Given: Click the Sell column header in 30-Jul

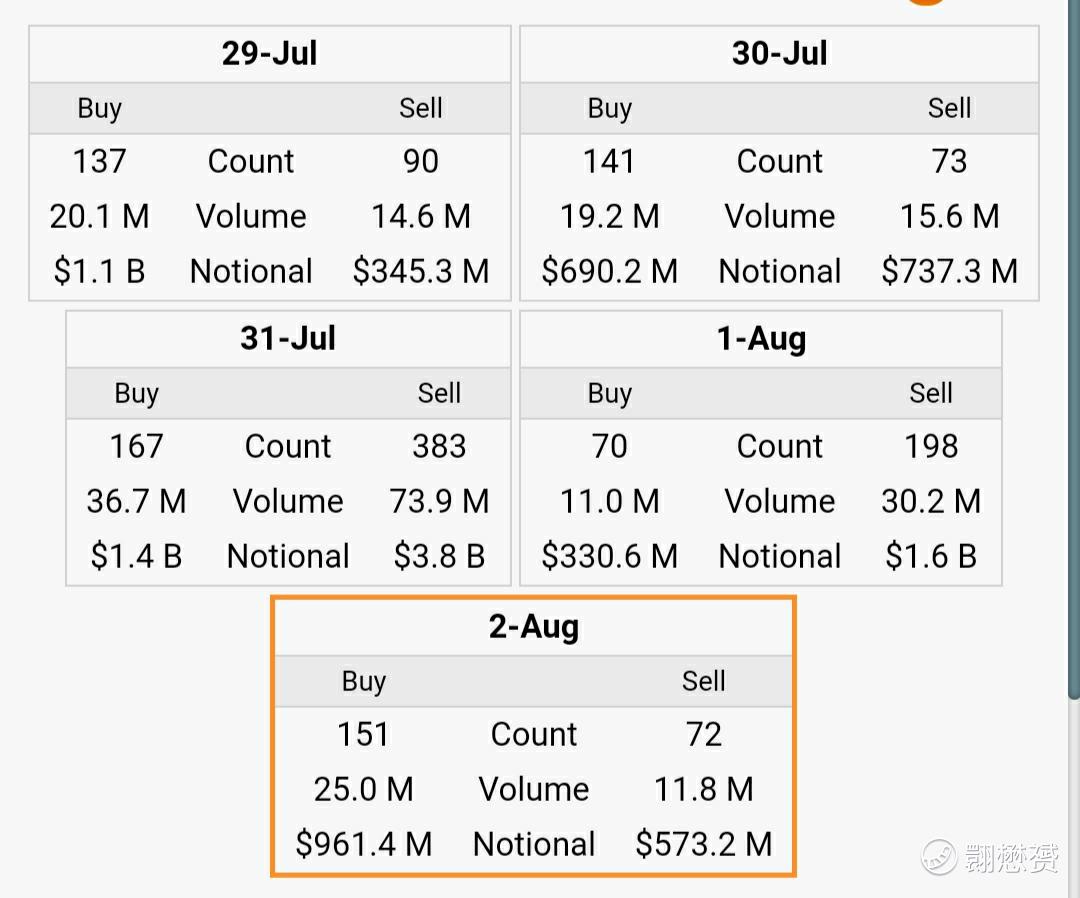Looking at the screenshot, I should (x=949, y=108).
